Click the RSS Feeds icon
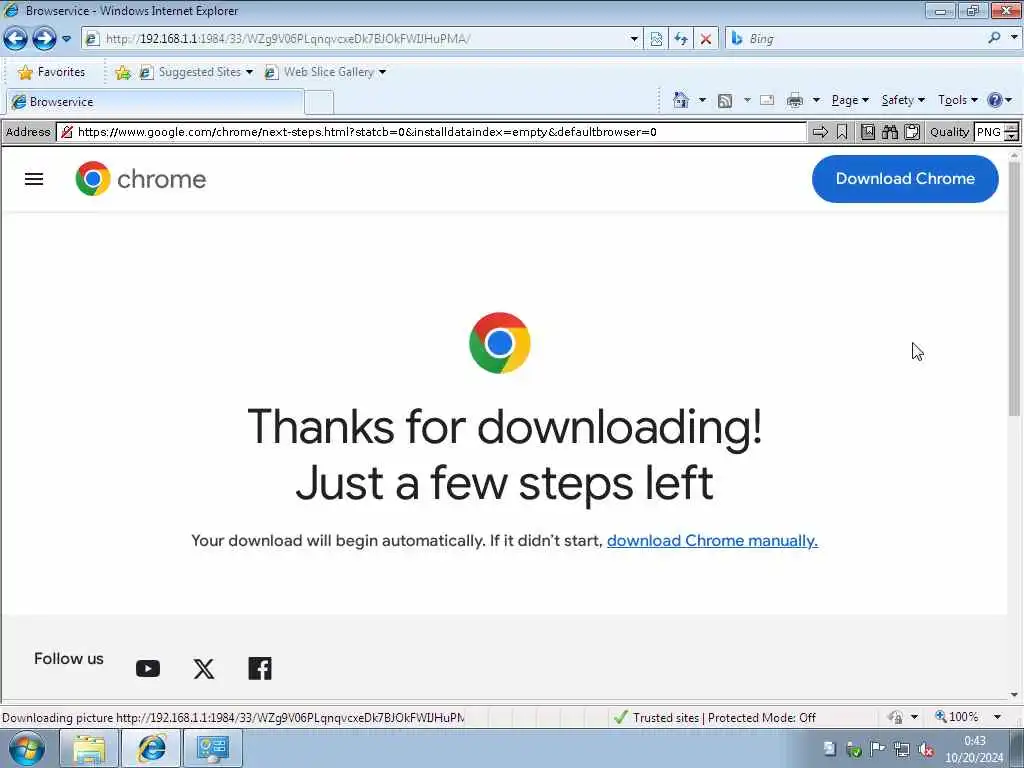 coord(725,100)
